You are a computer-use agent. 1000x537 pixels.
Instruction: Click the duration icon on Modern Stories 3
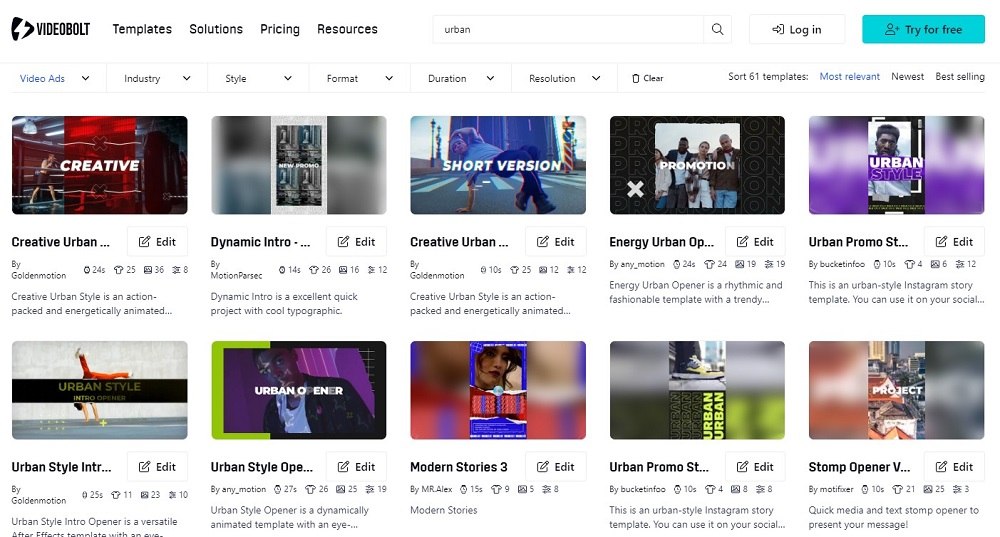[465, 489]
